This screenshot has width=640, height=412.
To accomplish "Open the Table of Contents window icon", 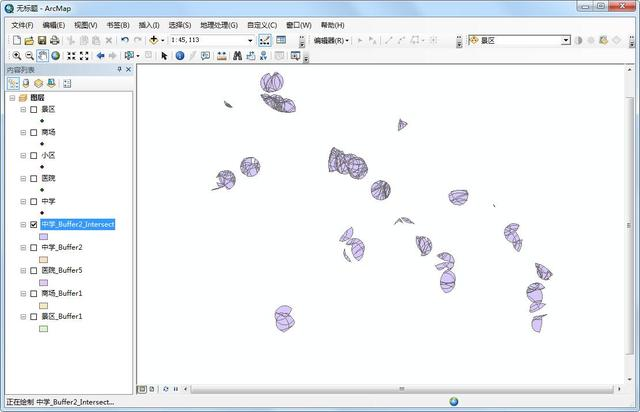I will [281, 40].
